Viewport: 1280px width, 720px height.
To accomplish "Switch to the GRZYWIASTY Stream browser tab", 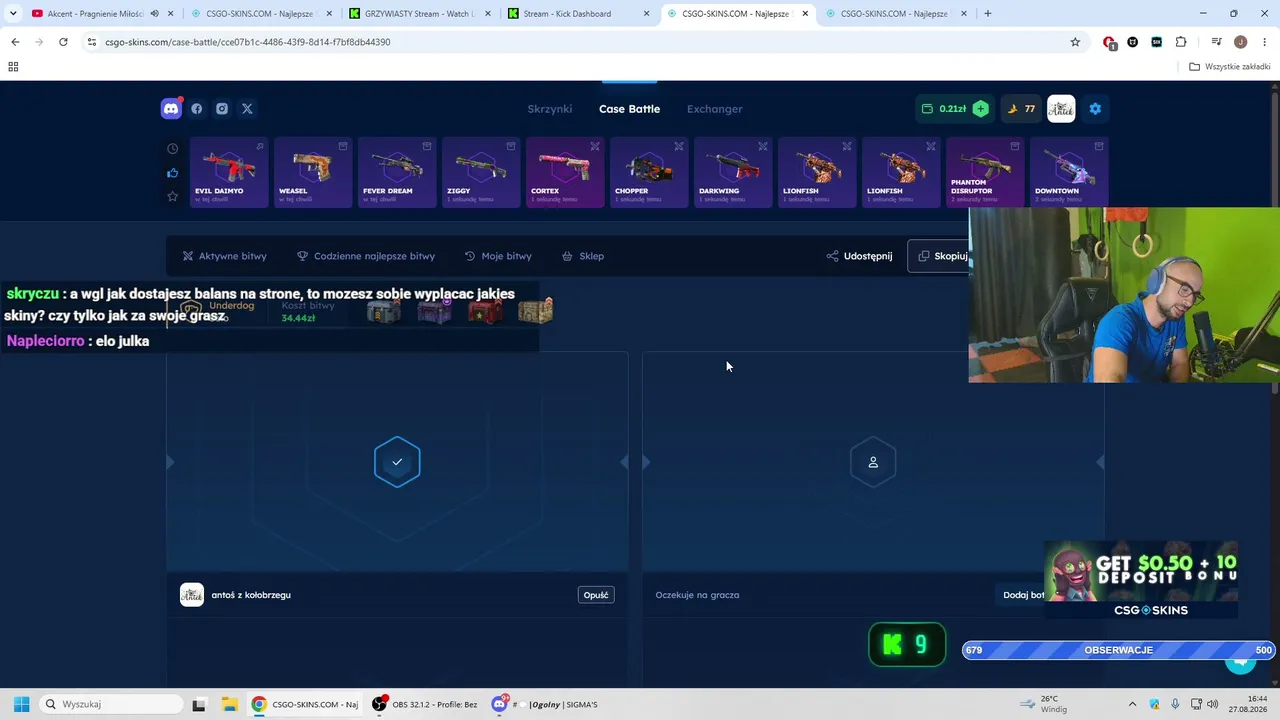I will 421,14.
